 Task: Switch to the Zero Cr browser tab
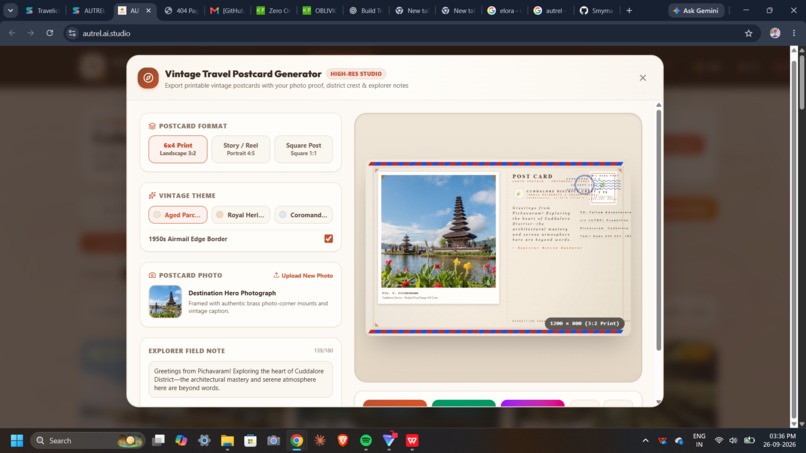(x=273, y=10)
